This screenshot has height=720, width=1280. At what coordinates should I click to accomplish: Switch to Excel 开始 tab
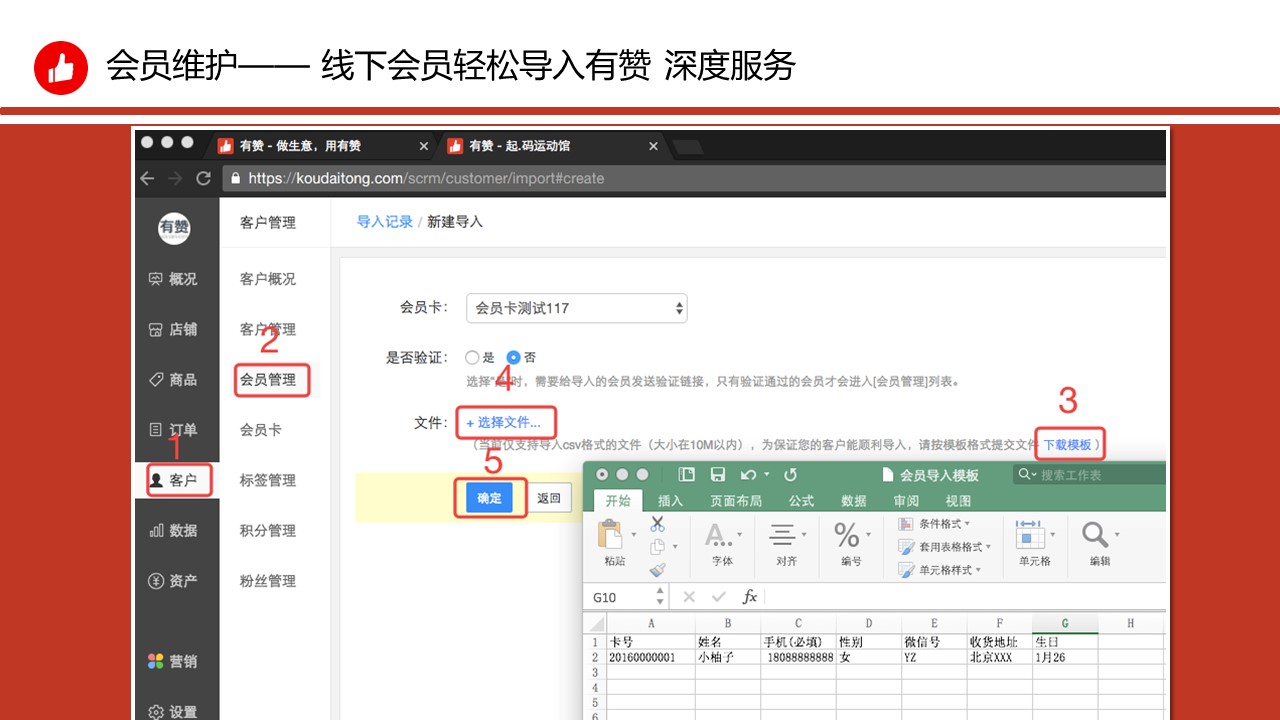point(618,501)
